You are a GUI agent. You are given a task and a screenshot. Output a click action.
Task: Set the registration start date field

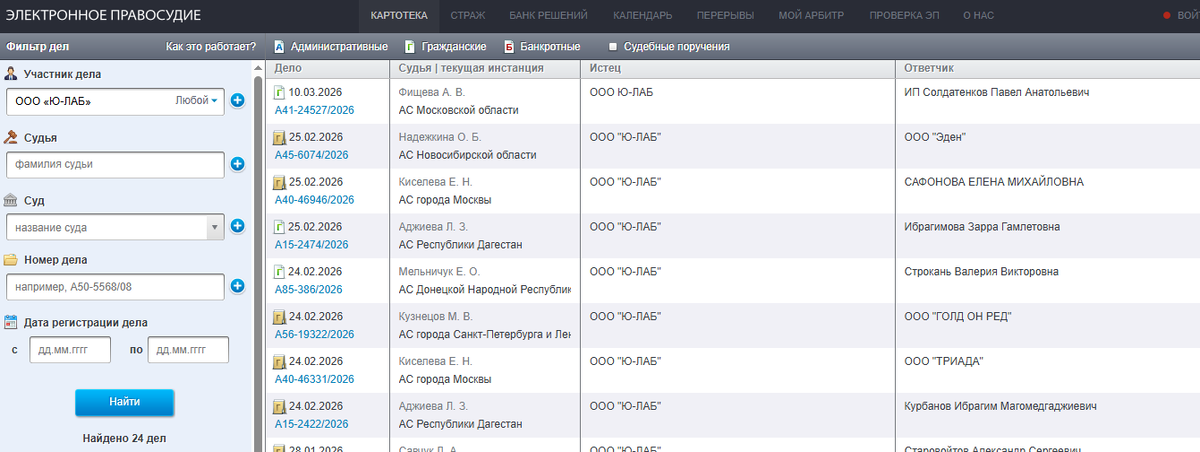(70, 350)
